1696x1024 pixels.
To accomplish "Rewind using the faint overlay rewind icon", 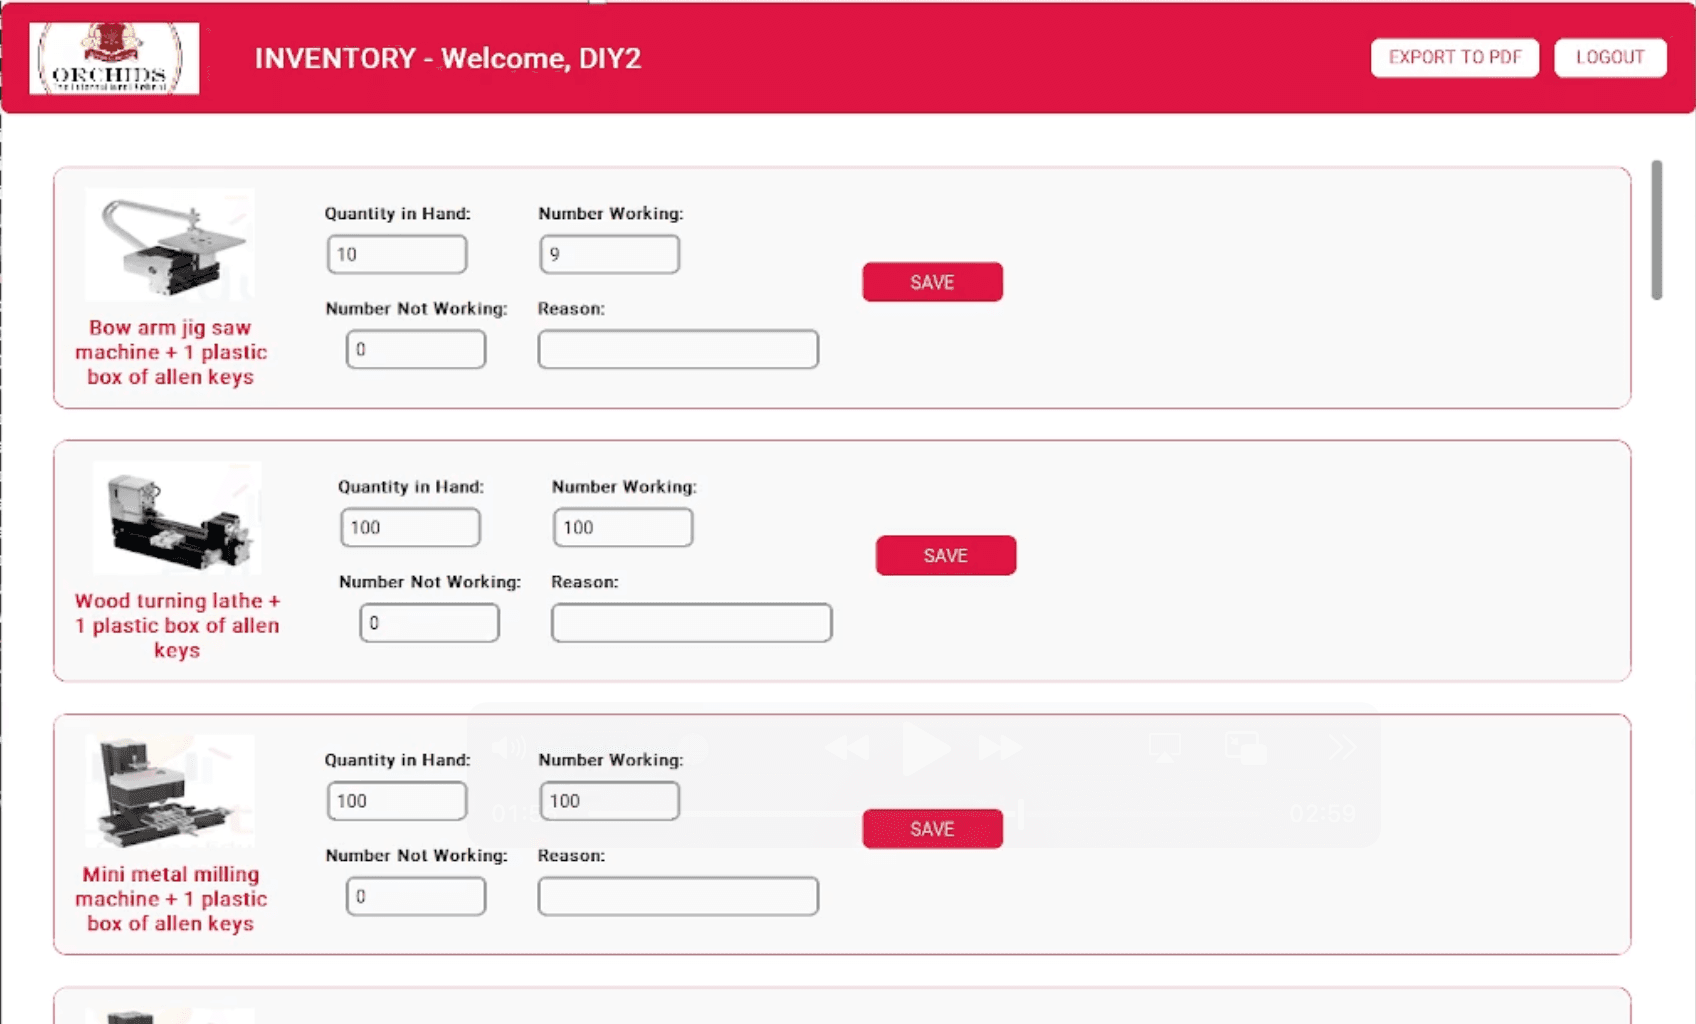I will tap(846, 748).
